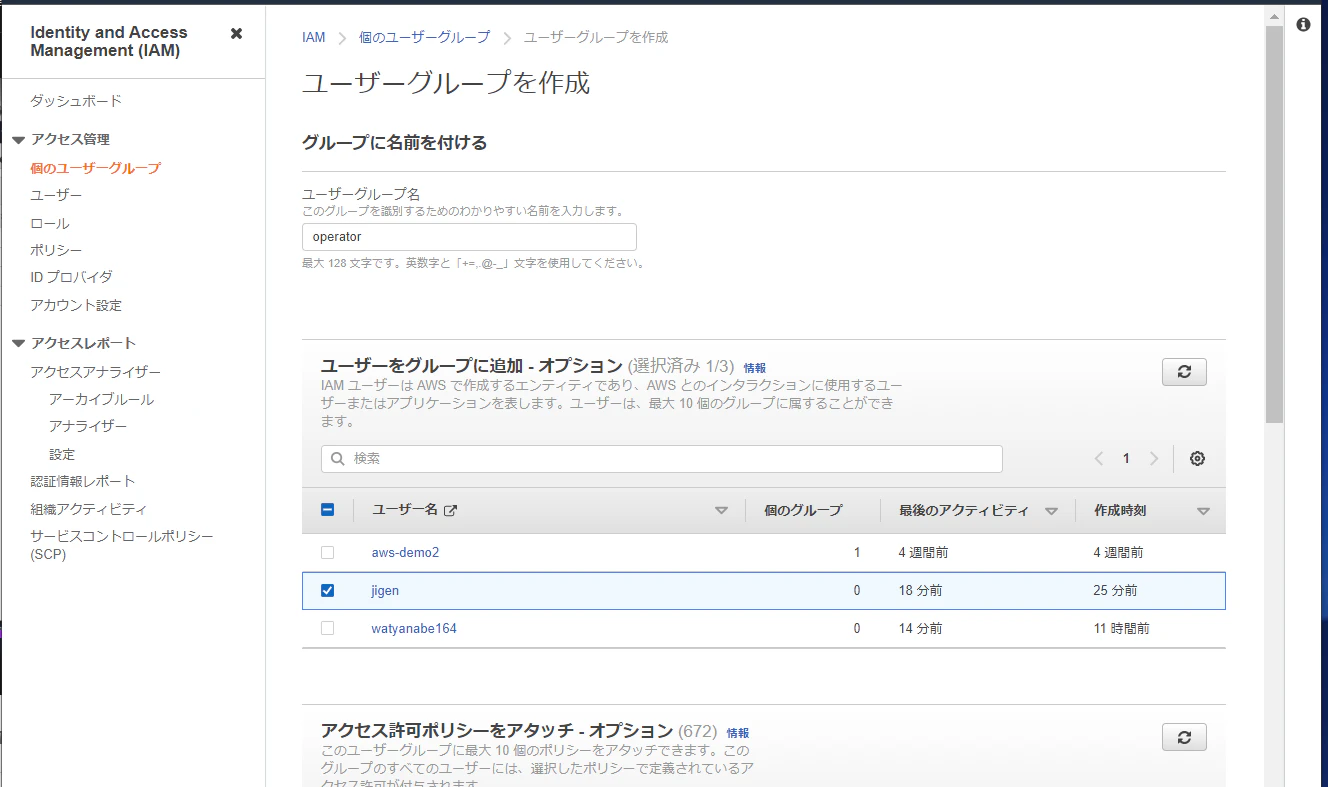The image size is (1328, 787).
Task: Click the 個のグループ column header
Action: click(x=803, y=510)
